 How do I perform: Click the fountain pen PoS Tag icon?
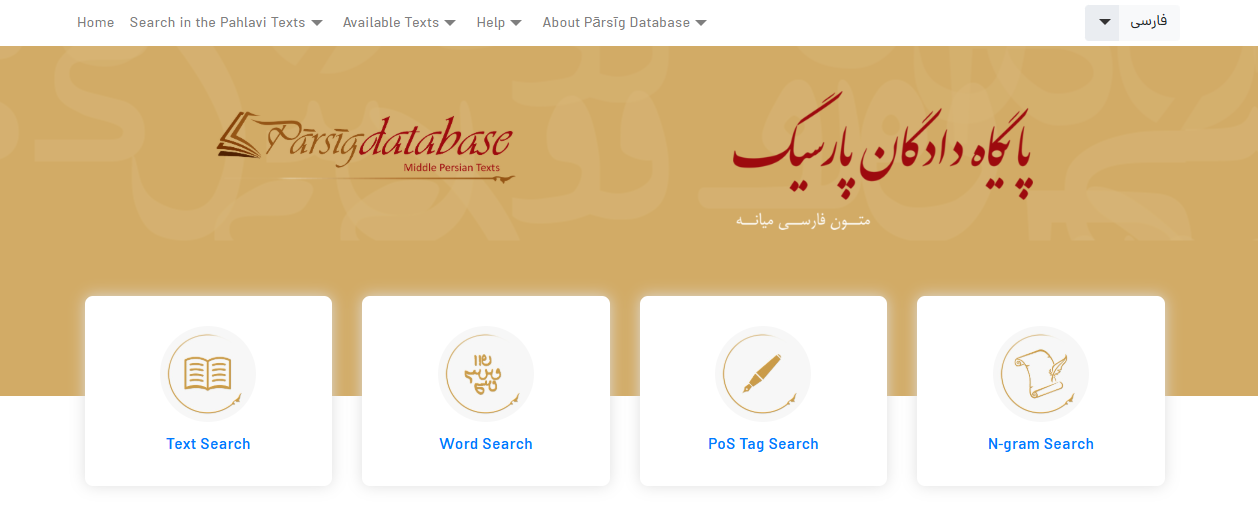(x=763, y=374)
